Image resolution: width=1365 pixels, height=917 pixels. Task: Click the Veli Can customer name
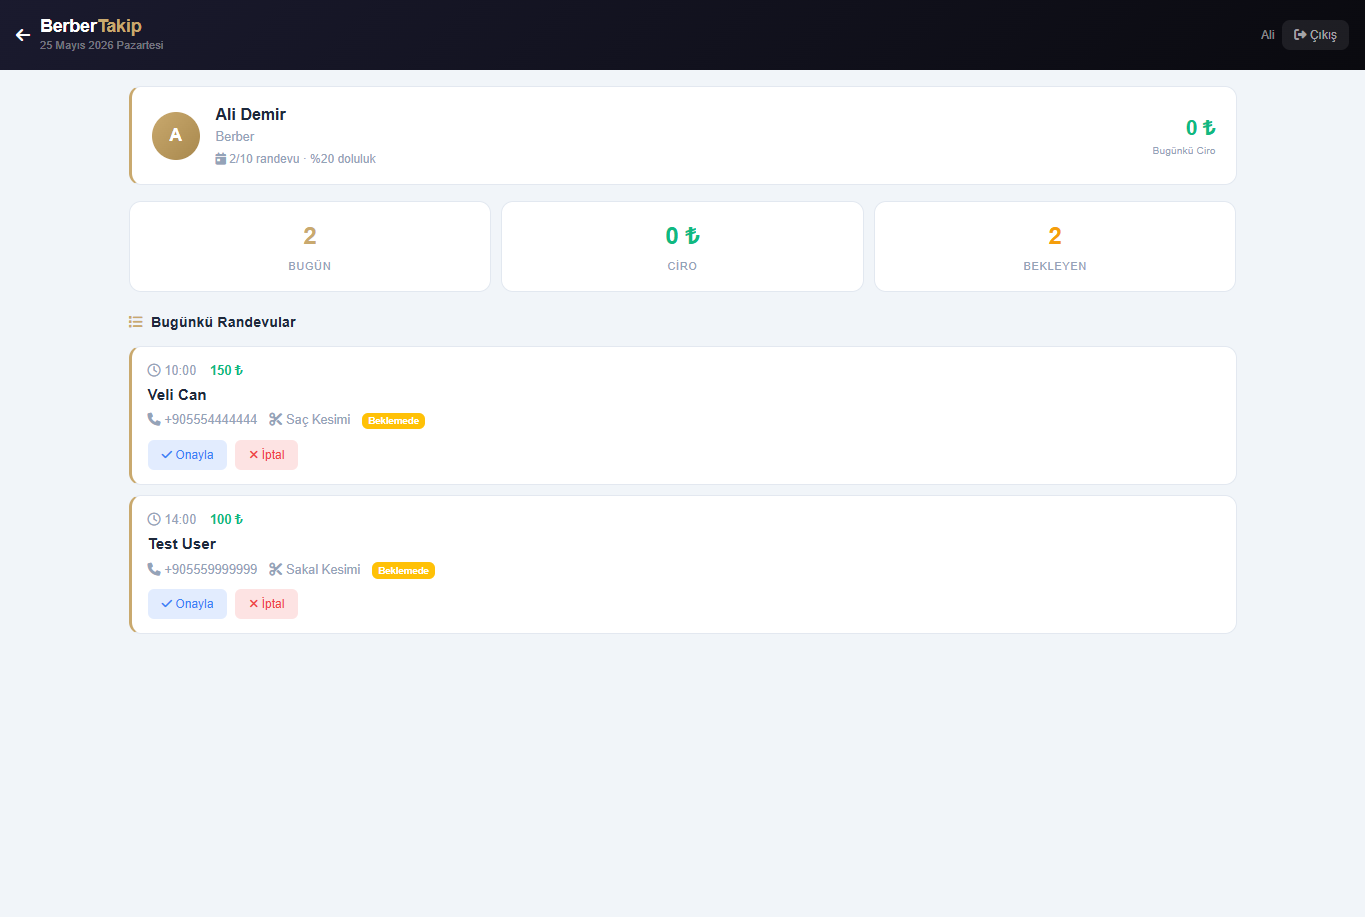click(177, 395)
